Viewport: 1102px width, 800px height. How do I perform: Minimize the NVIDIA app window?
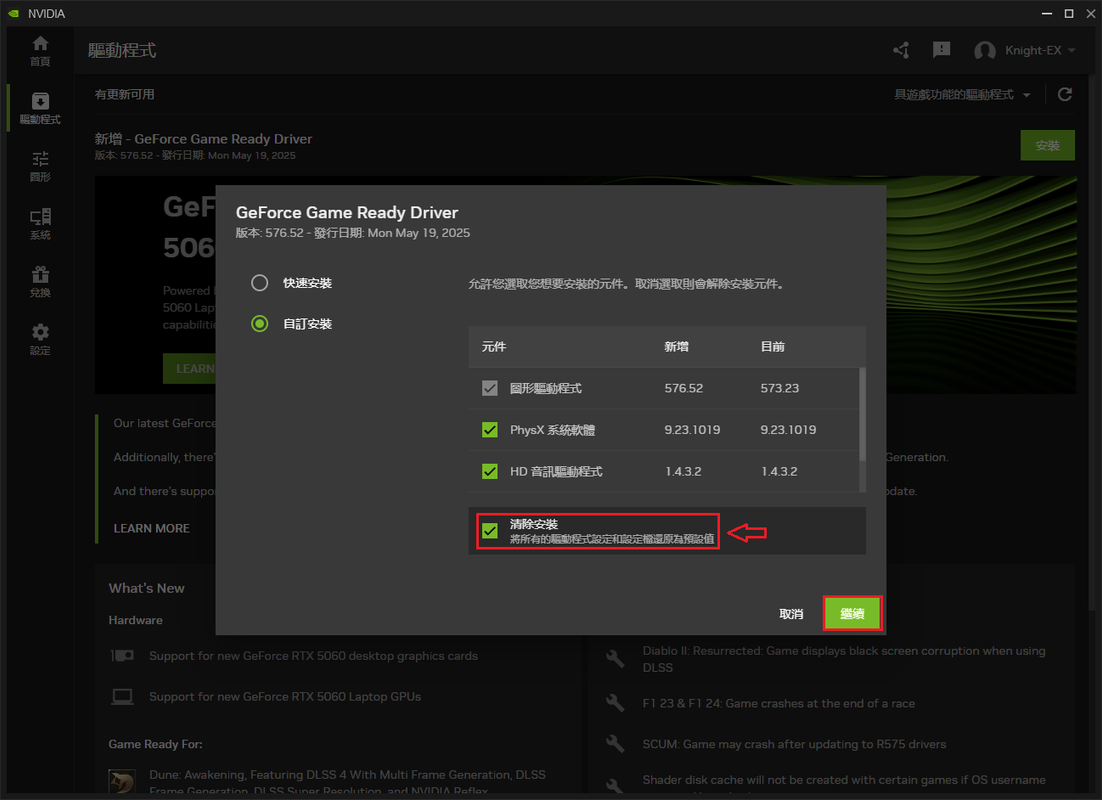tap(1046, 13)
